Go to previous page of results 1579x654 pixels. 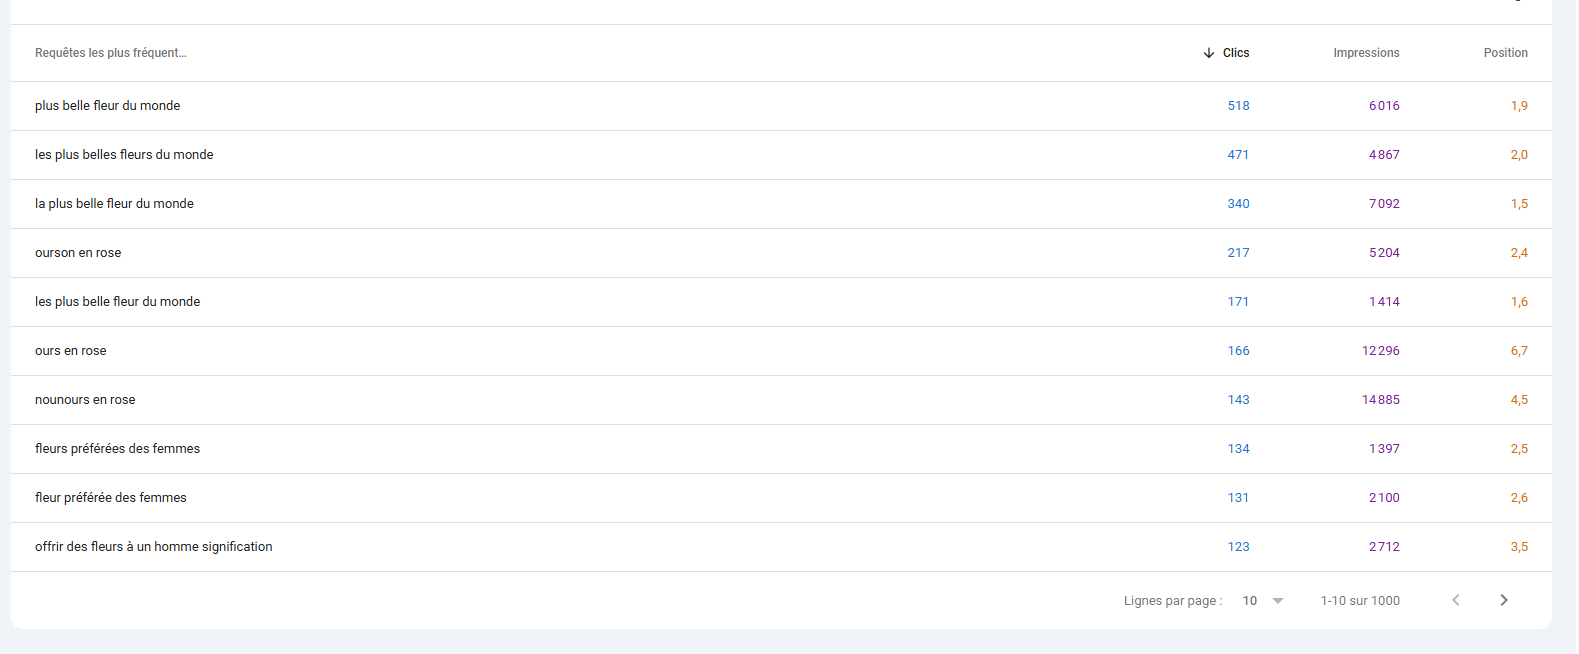click(x=1456, y=600)
